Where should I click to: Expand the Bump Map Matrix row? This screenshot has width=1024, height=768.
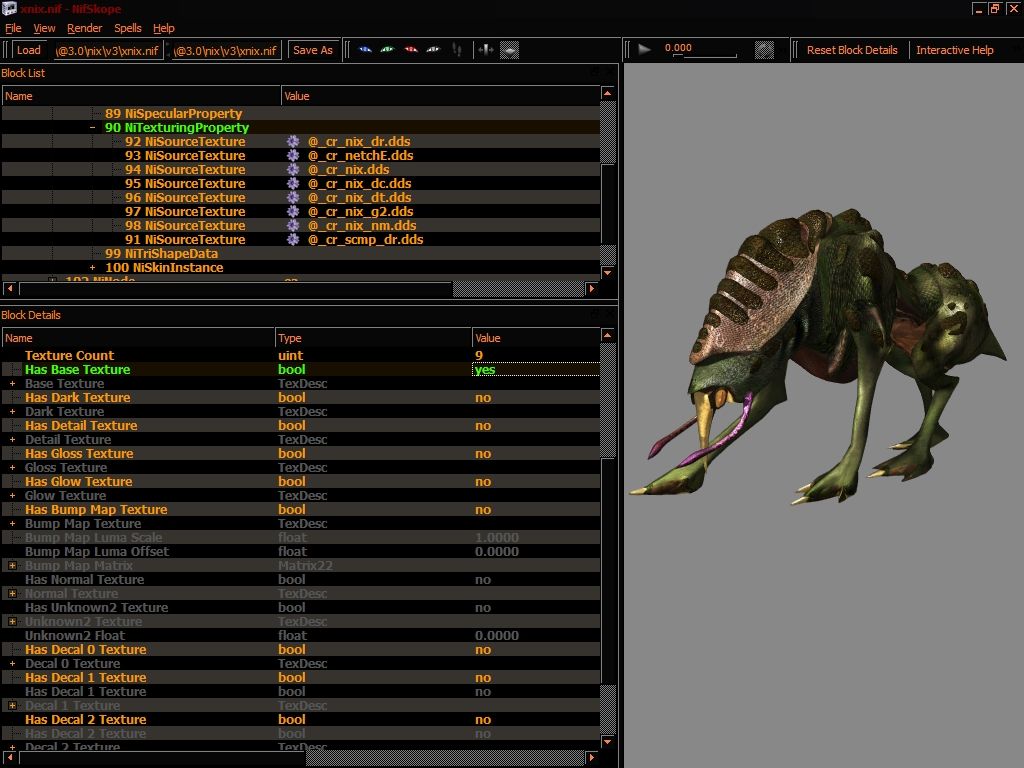click(12, 566)
